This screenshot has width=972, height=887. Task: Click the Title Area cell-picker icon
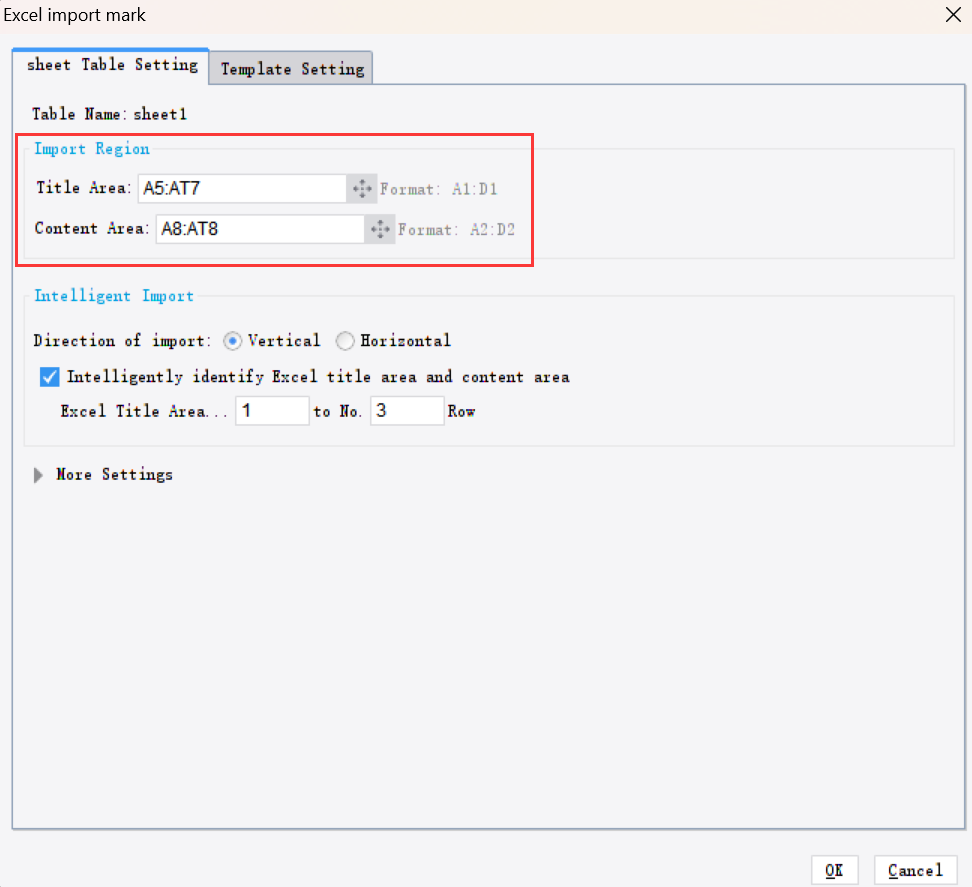tap(362, 188)
